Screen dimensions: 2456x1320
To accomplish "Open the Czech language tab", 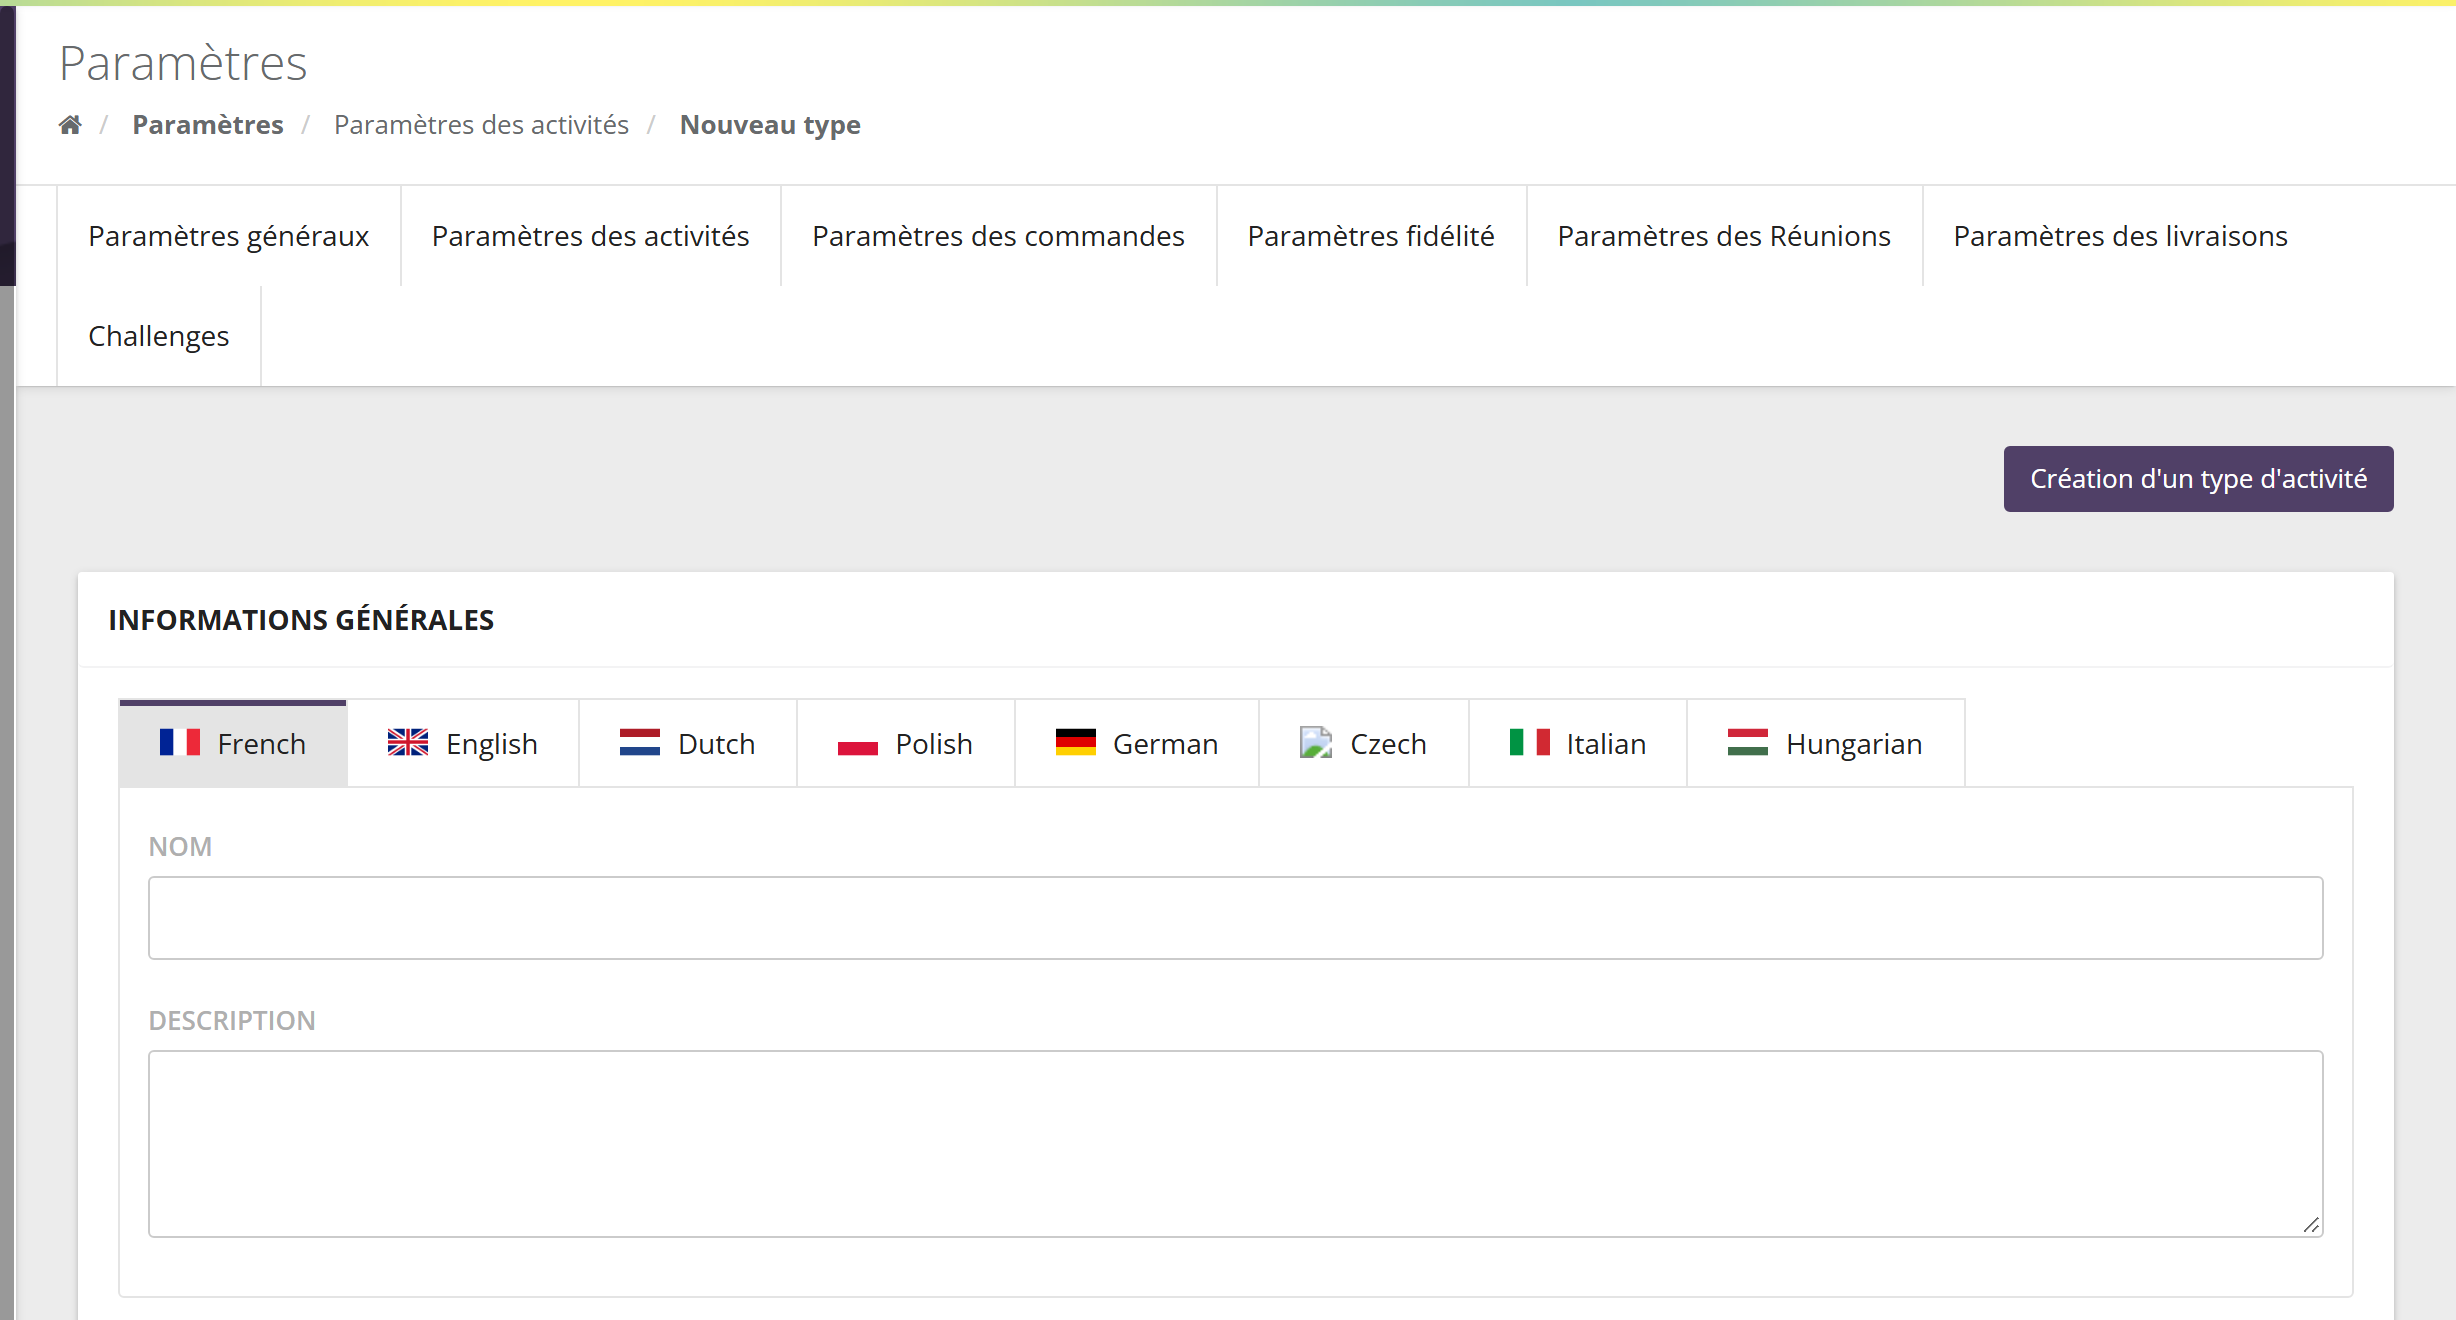I will point(1364,743).
